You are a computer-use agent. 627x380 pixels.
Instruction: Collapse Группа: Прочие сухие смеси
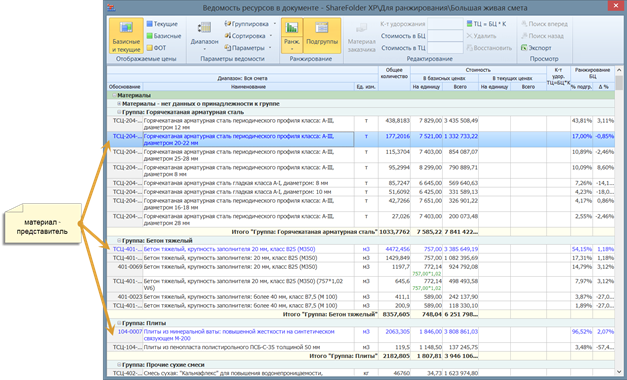point(119,365)
